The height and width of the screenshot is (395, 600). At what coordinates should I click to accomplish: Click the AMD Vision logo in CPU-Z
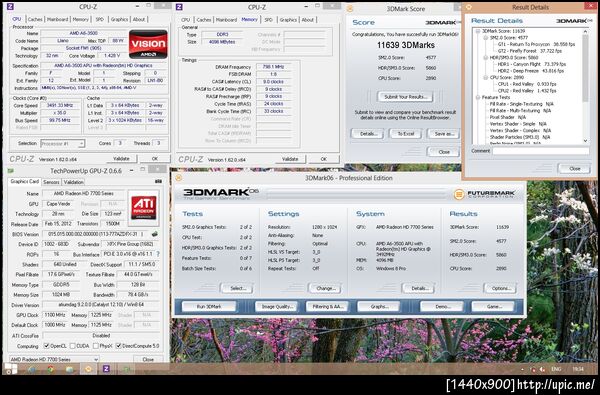click(148, 44)
